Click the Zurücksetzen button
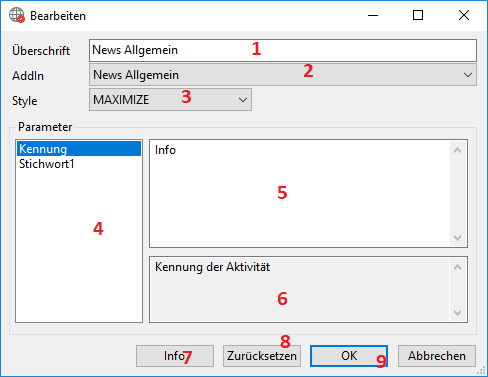This screenshot has width=488, height=377. (262, 356)
